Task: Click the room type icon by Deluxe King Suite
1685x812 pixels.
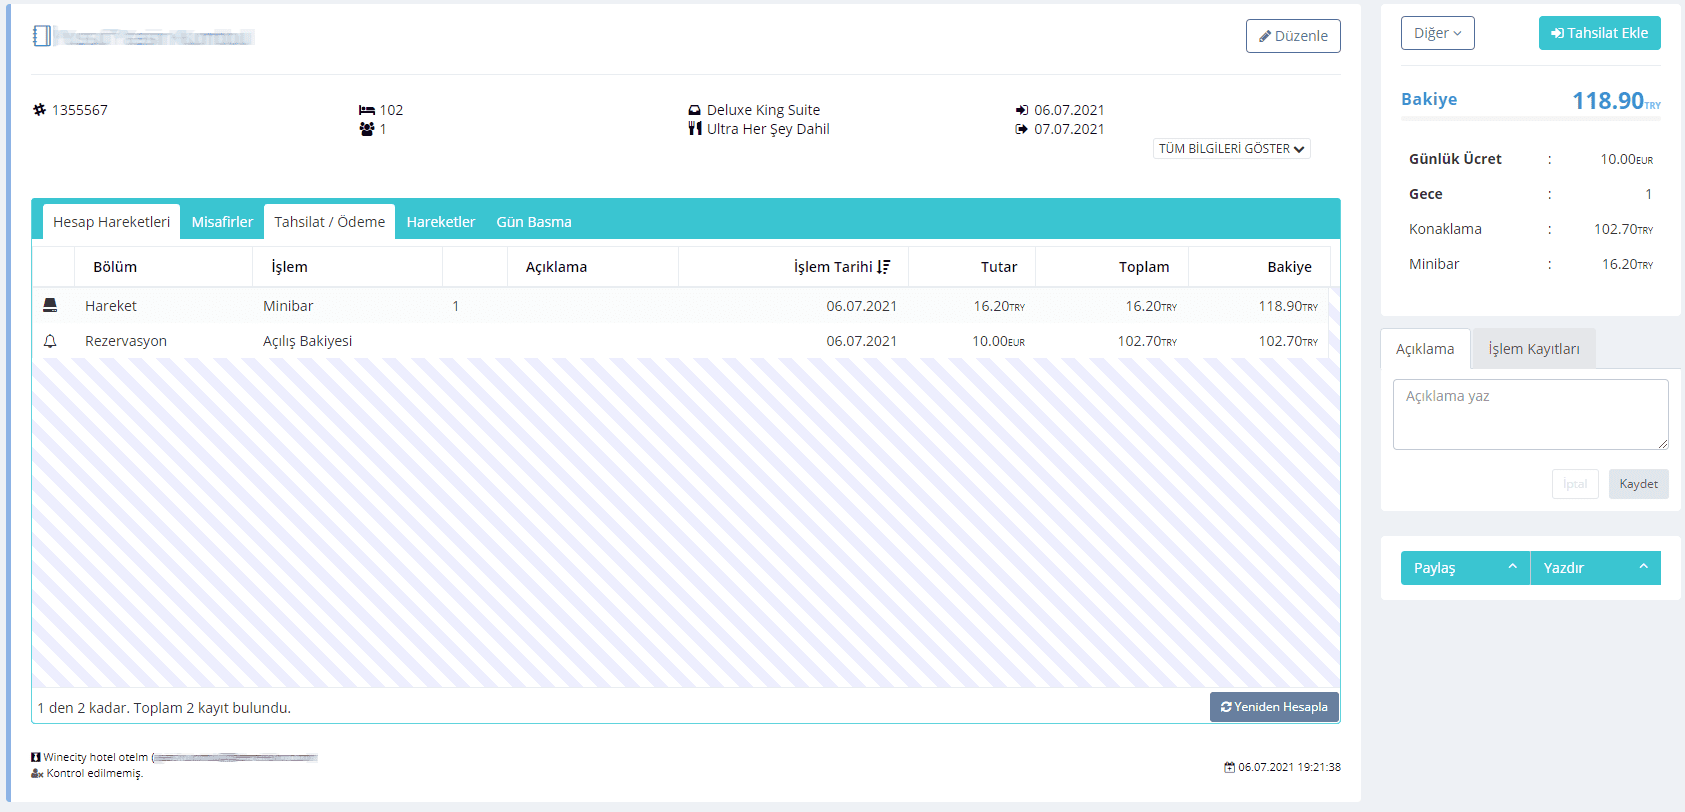Action: tap(695, 110)
